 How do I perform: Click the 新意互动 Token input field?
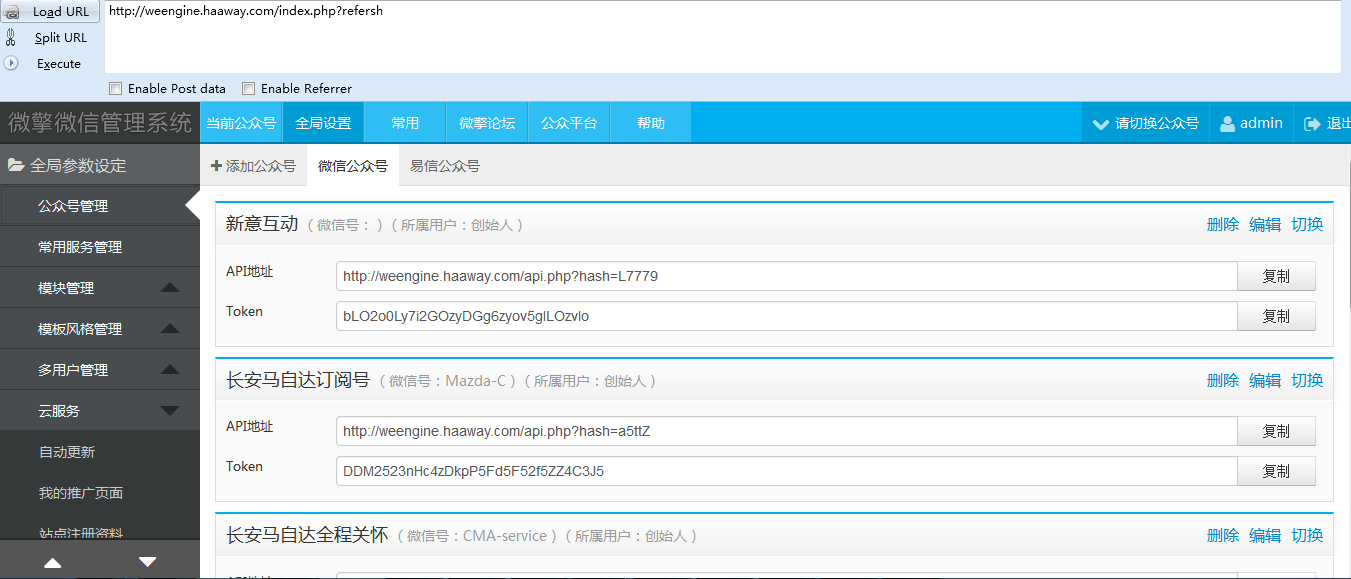787,316
